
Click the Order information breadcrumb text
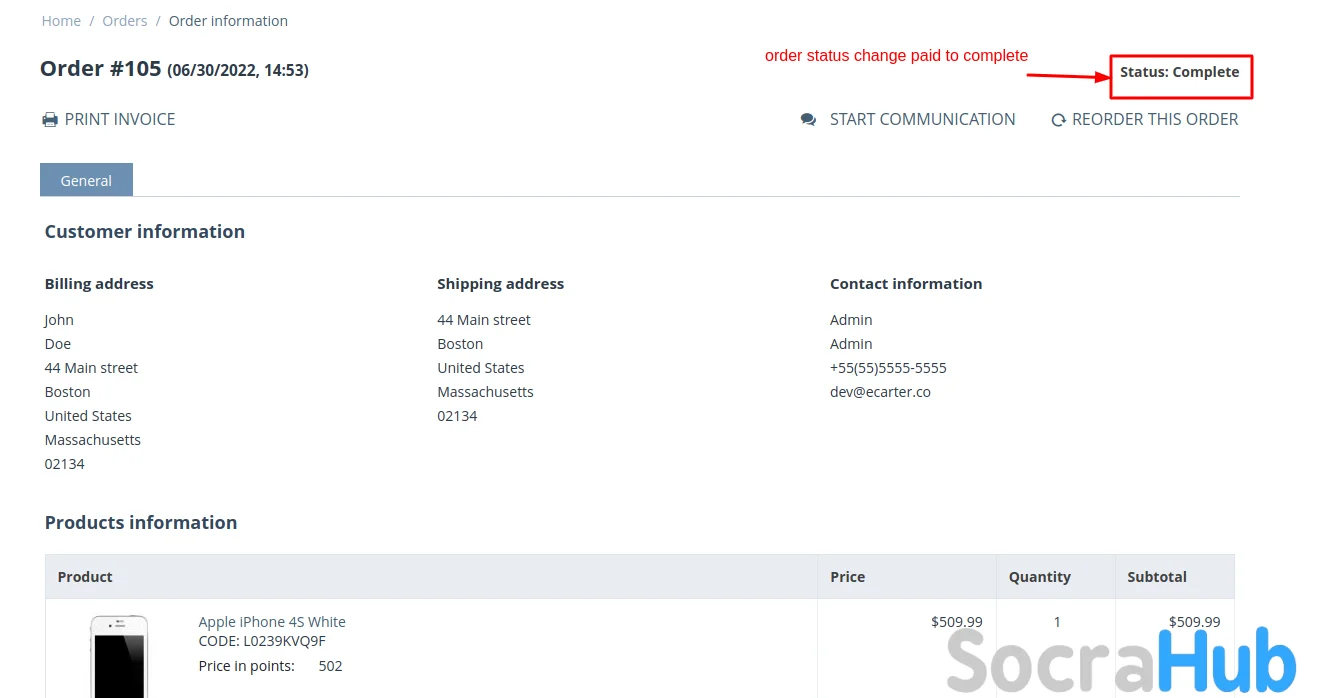pos(228,21)
